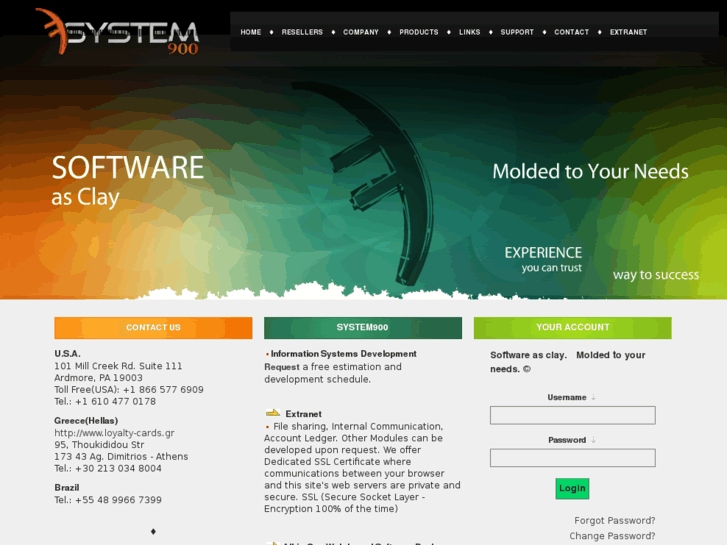Click the 'Toll Free(USA): +1 866 577 6909' line
The width and height of the screenshot is (727, 545).
(129, 390)
